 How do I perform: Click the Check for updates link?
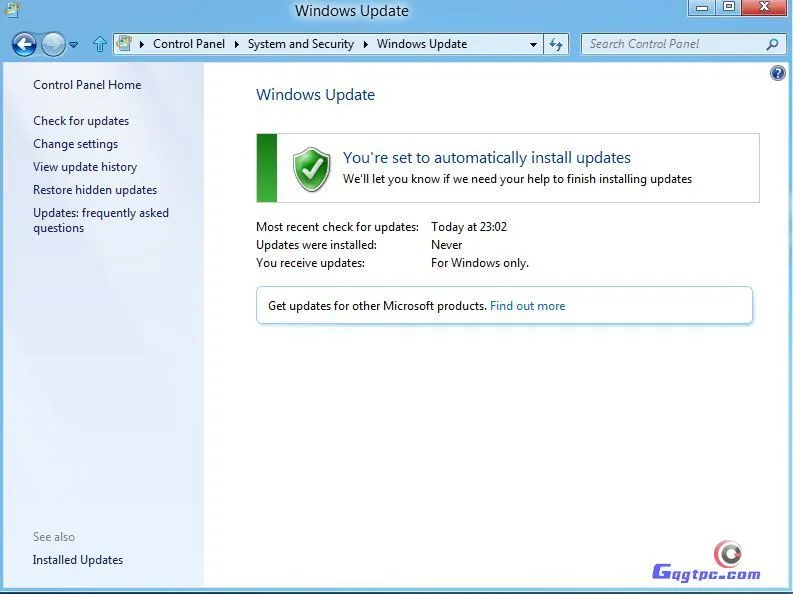pyautogui.click(x=81, y=121)
